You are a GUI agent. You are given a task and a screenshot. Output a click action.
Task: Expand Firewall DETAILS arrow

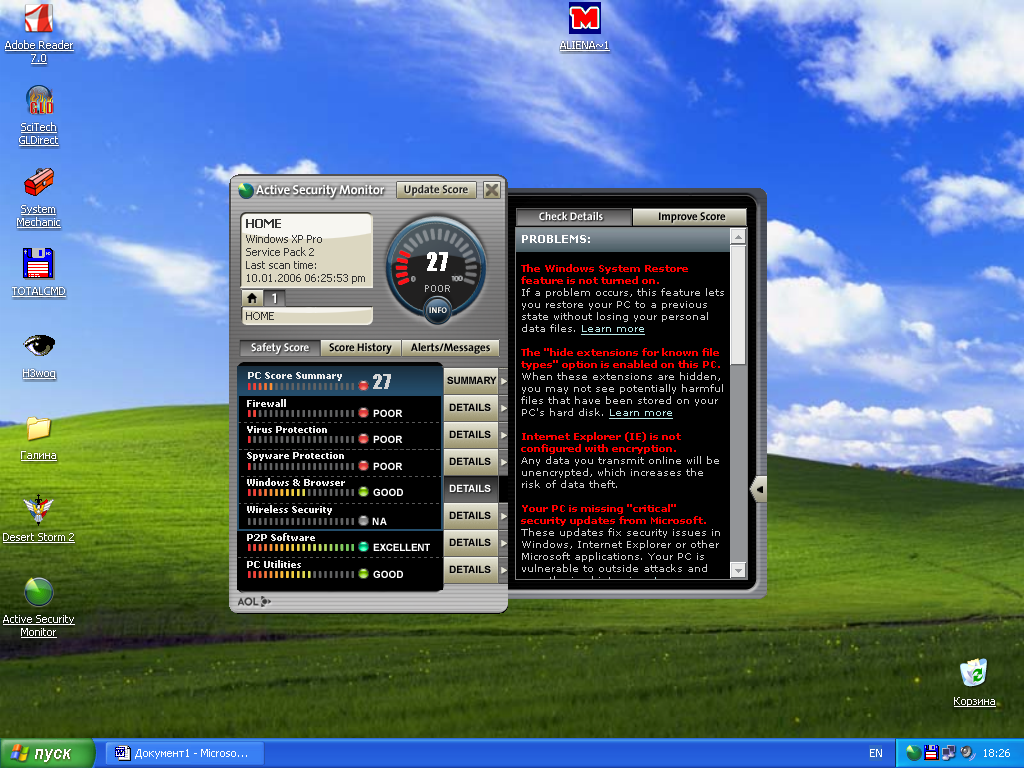click(x=504, y=408)
